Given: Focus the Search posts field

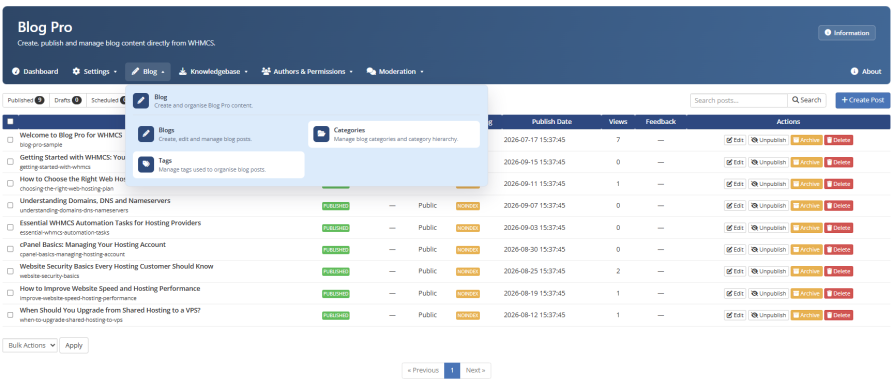Looking at the screenshot, I should point(739,100).
